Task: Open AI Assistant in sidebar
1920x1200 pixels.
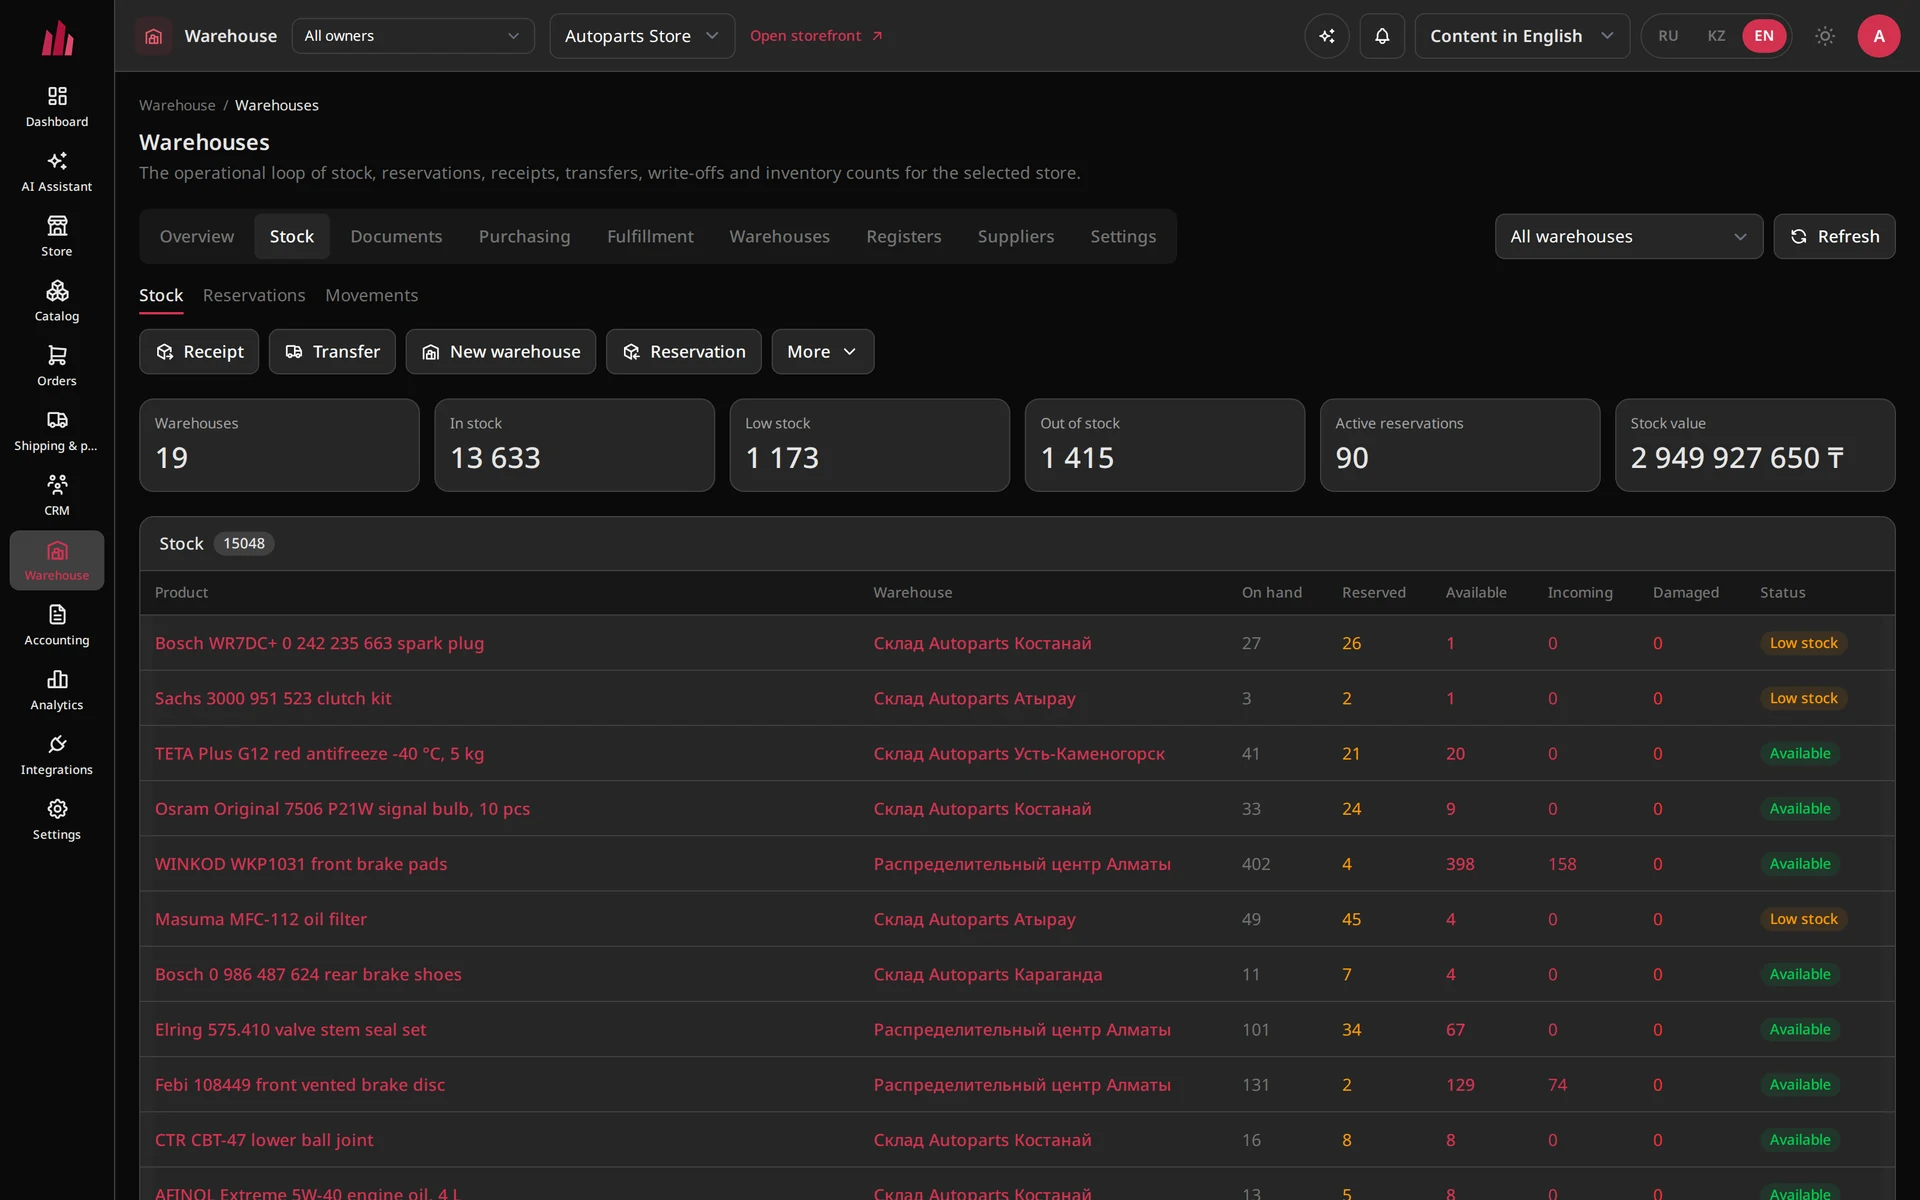Action: 57,172
